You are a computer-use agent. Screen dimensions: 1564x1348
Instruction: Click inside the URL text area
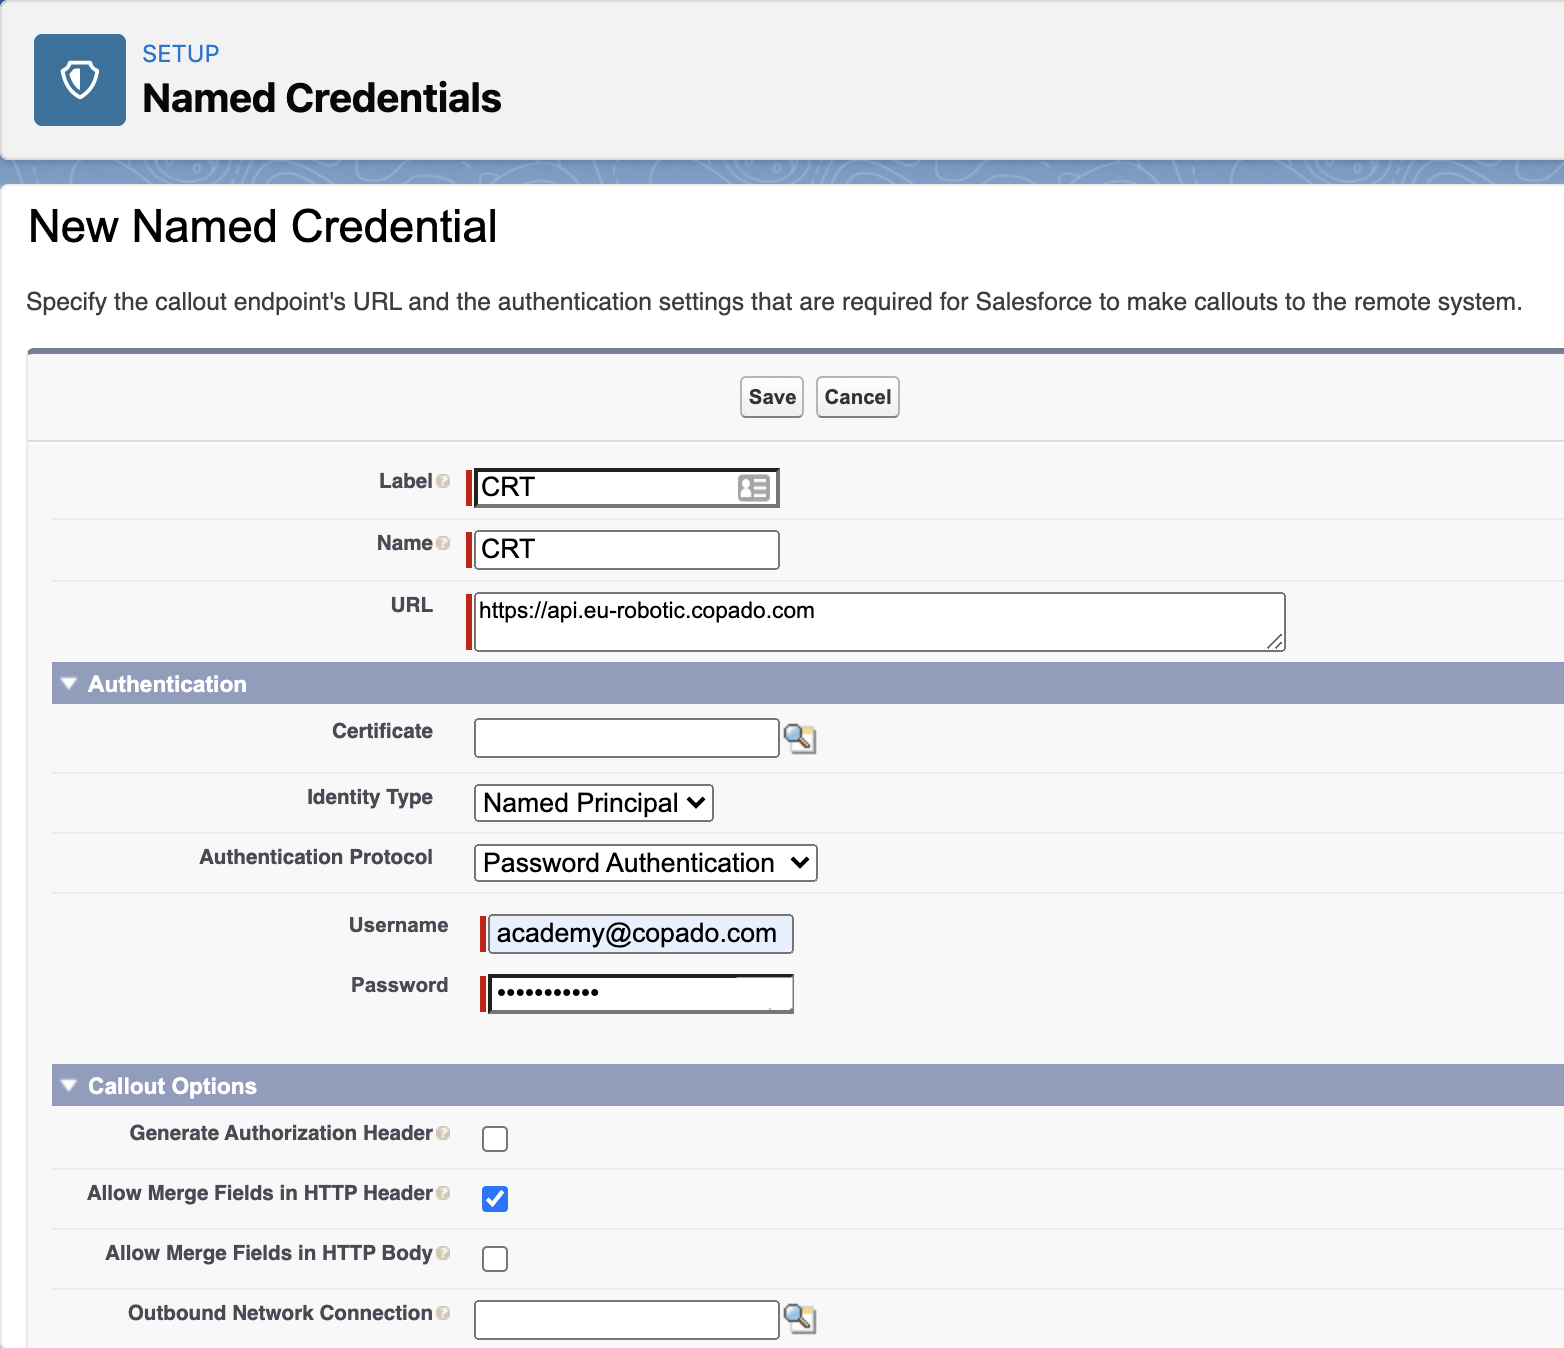coord(880,622)
